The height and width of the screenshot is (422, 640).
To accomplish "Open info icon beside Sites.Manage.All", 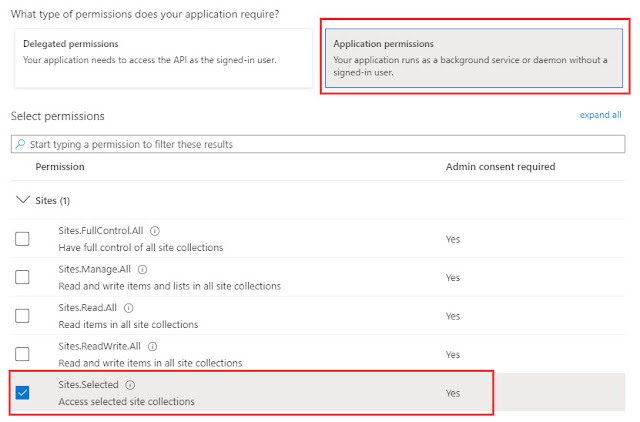I will click(x=142, y=269).
